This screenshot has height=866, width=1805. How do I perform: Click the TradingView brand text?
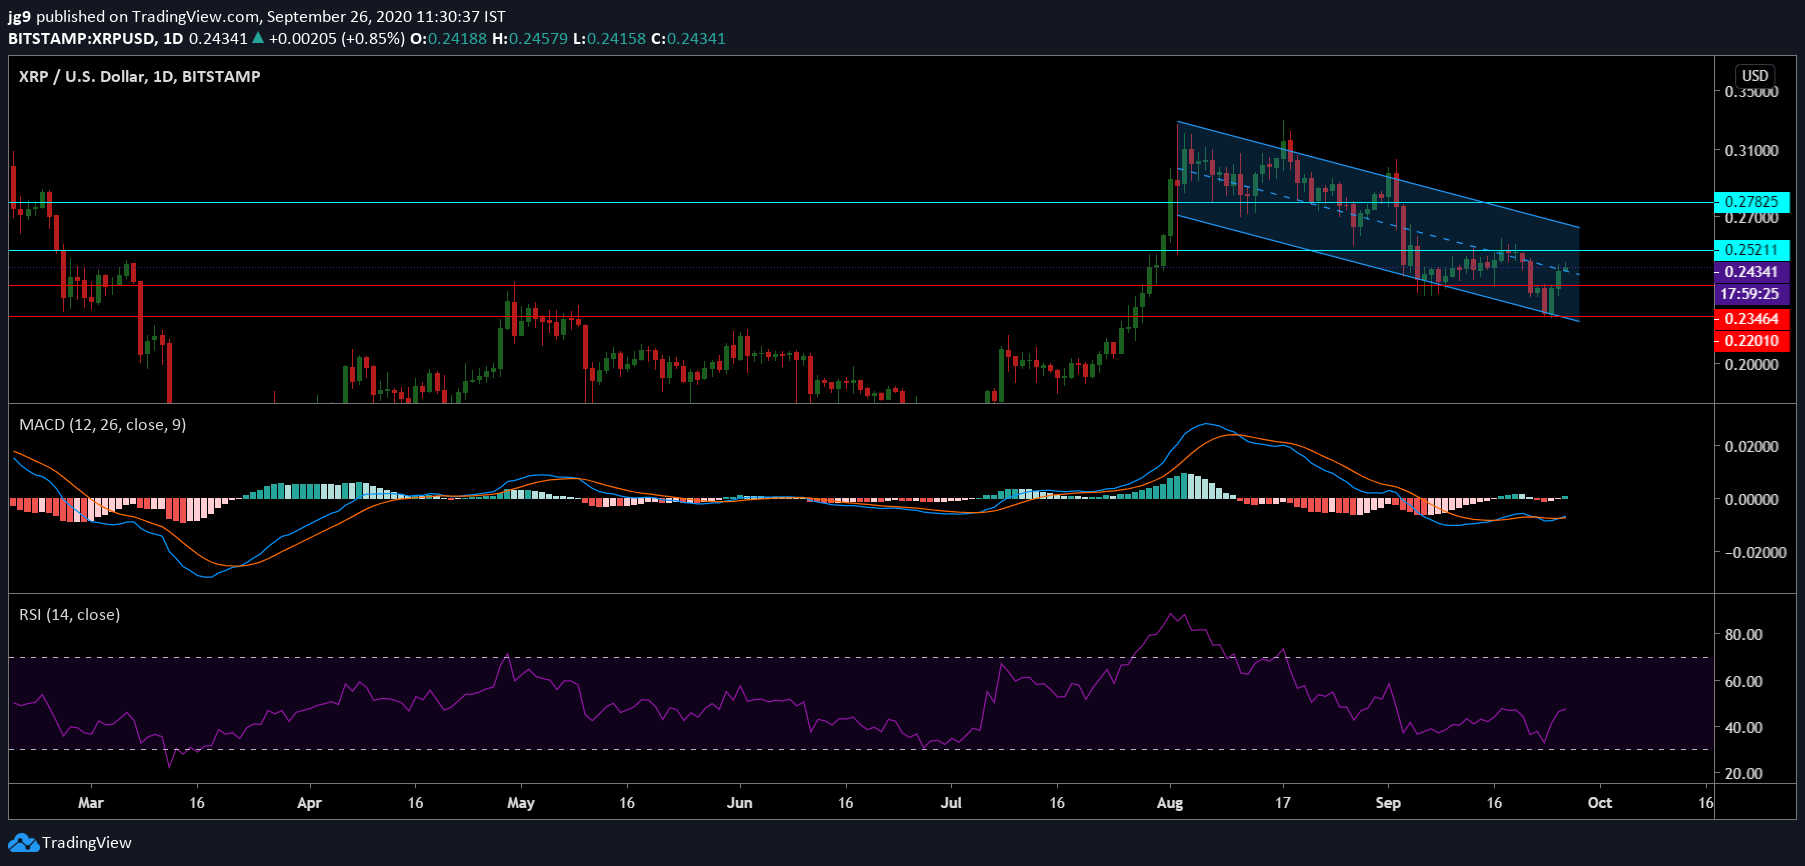click(x=86, y=843)
